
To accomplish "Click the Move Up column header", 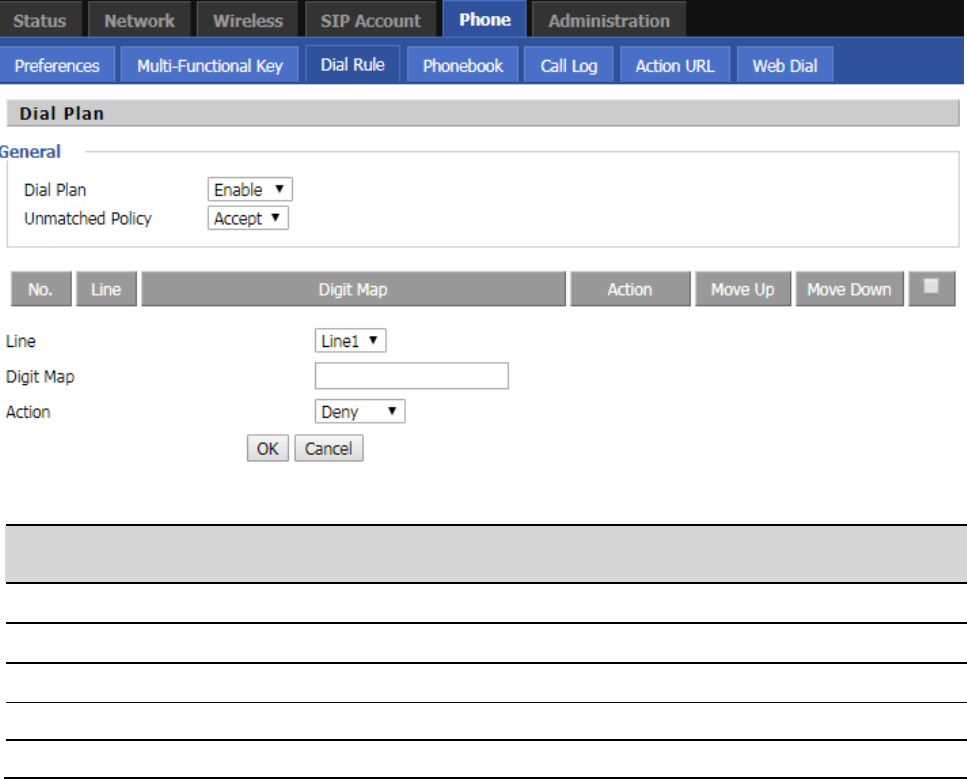I will [x=743, y=289].
